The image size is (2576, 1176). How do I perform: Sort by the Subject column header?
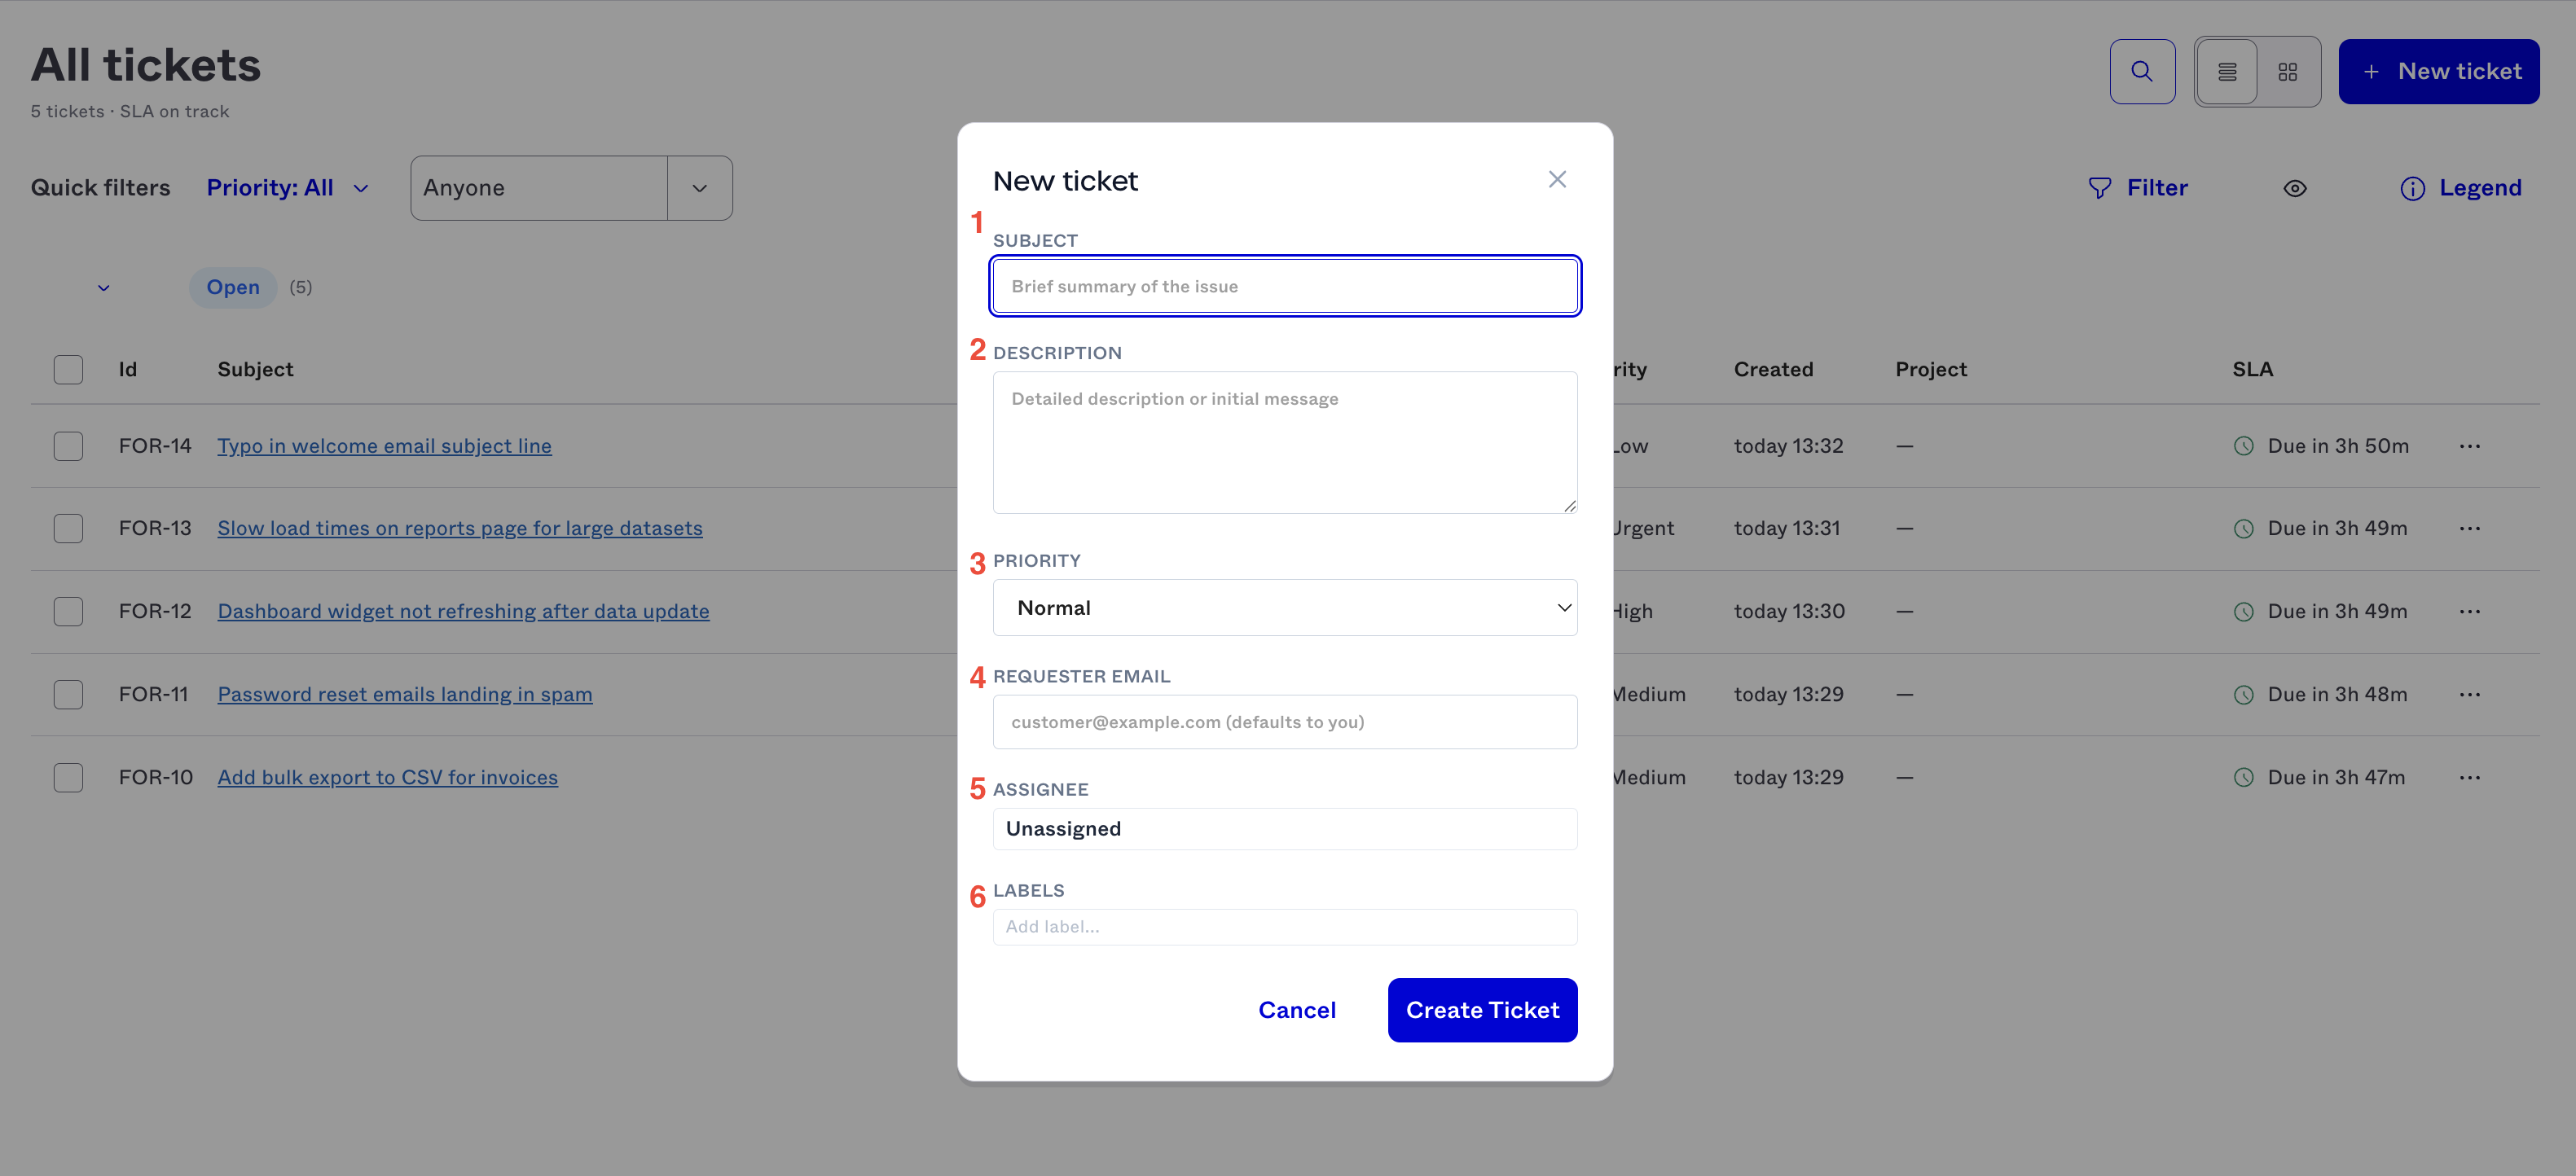pos(255,369)
